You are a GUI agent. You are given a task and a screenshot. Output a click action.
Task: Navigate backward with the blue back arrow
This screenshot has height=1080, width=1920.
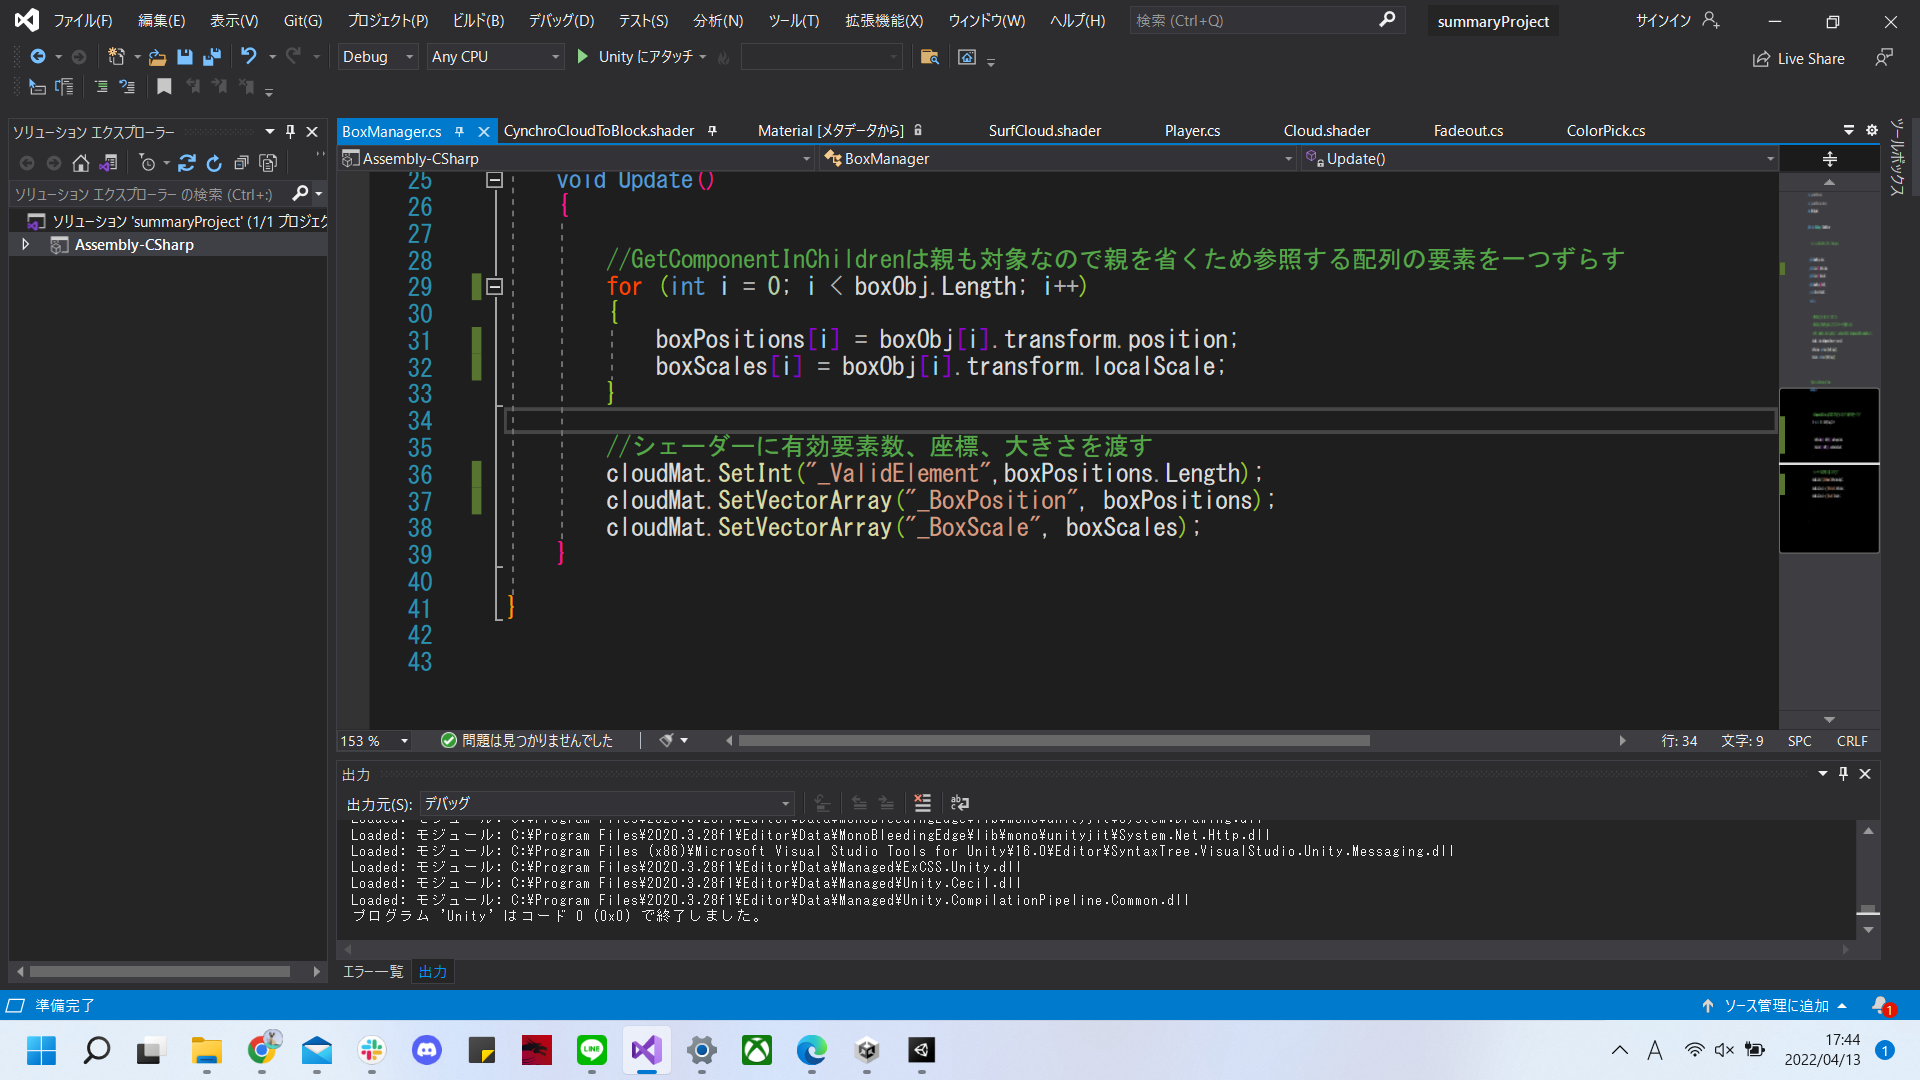(38, 57)
